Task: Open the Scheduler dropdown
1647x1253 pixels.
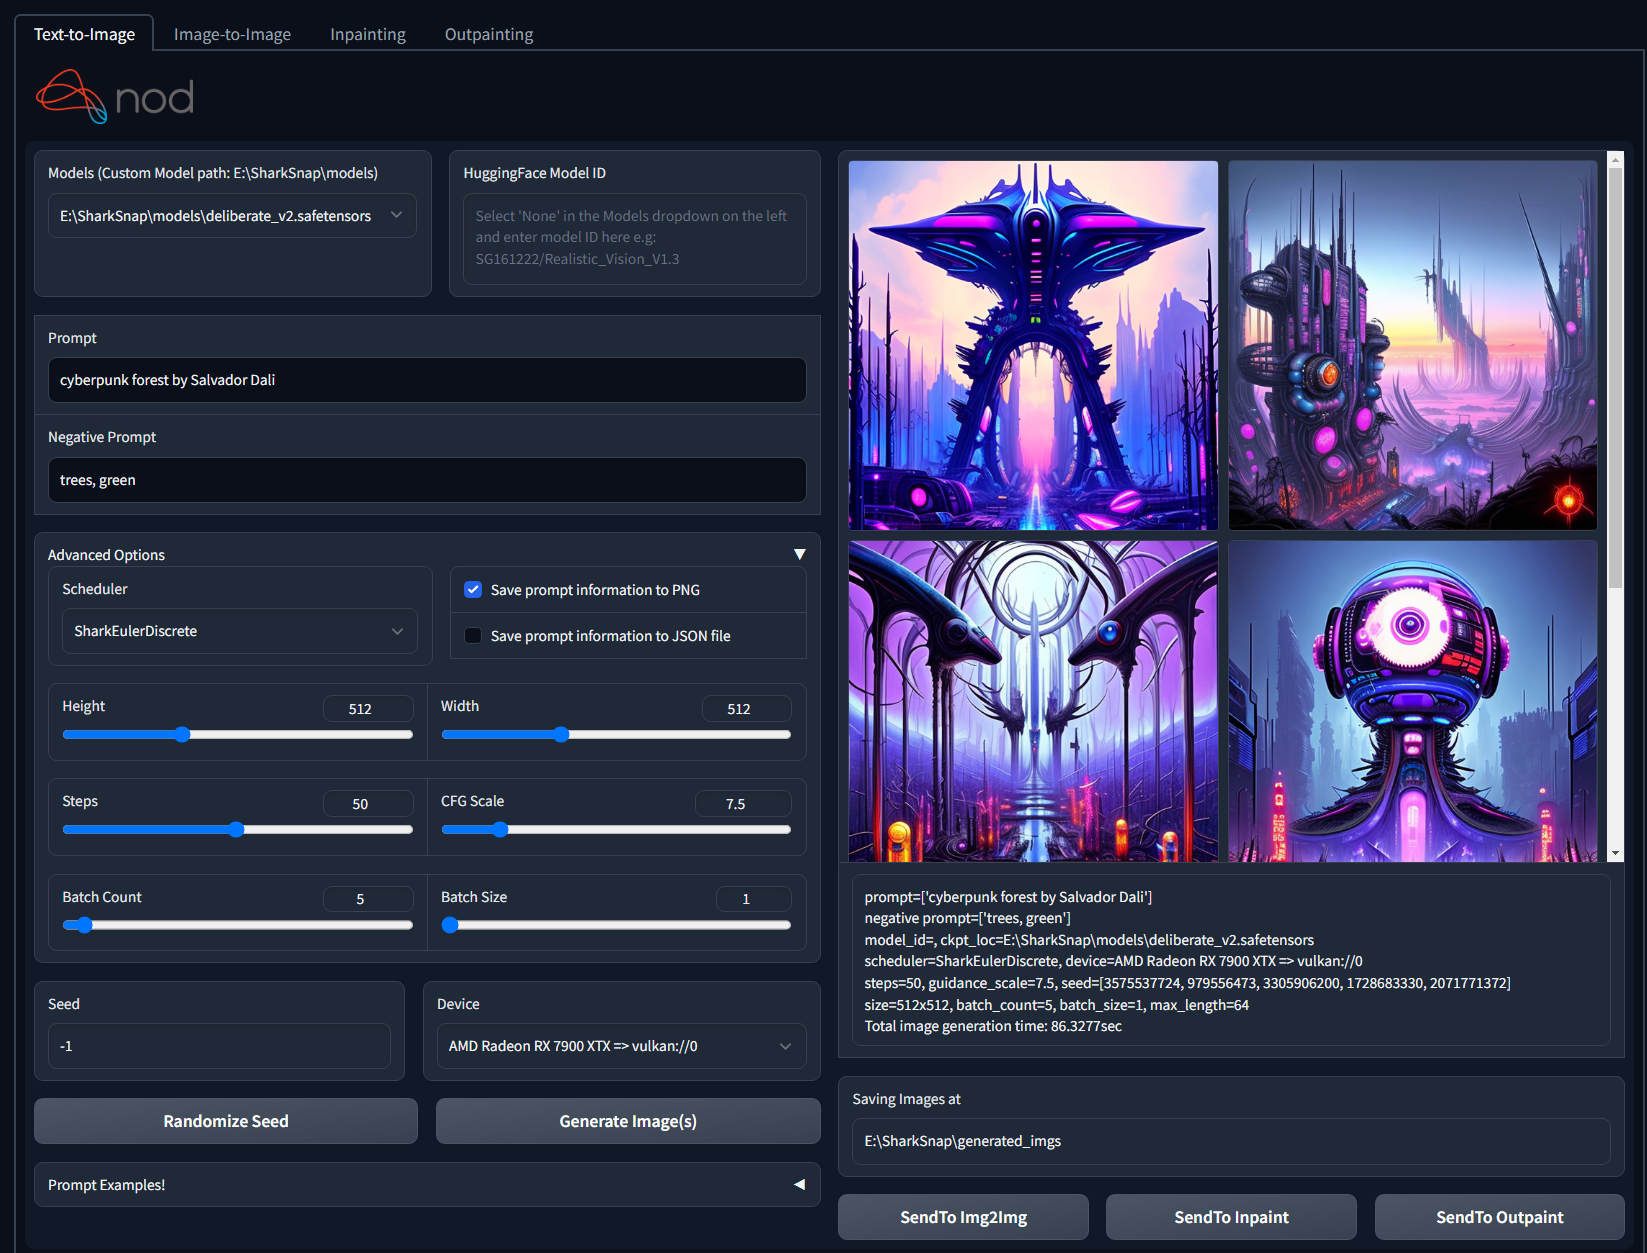Action: coord(240,631)
